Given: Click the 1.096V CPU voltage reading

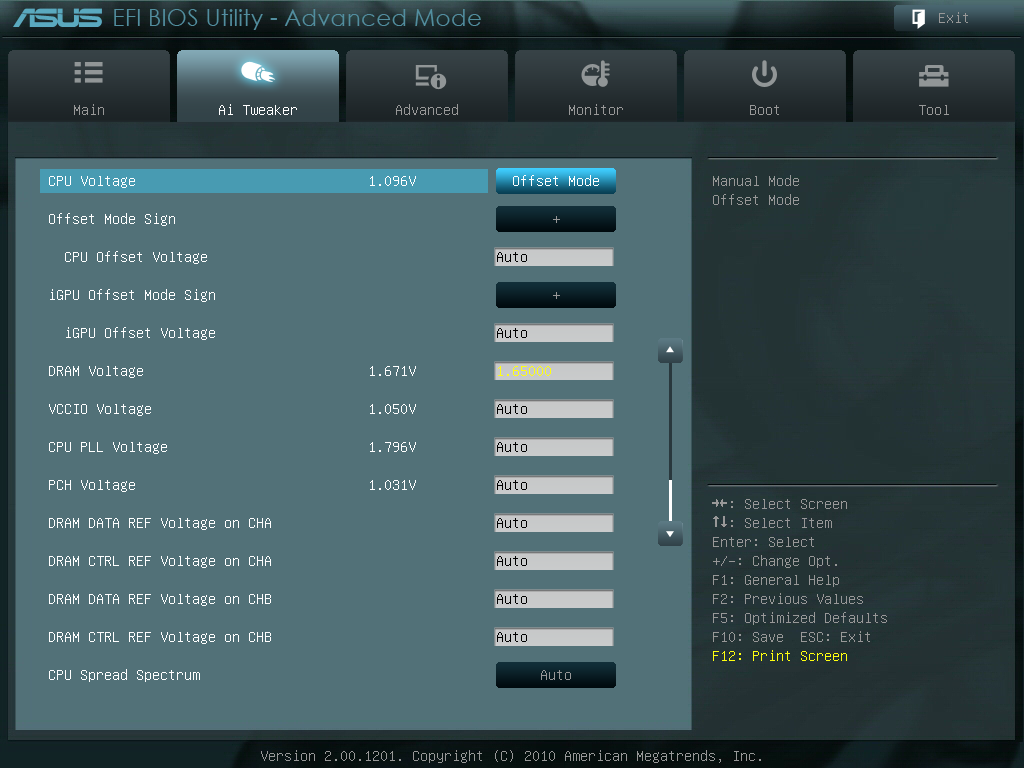Looking at the screenshot, I should pyautogui.click(x=392, y=181).
